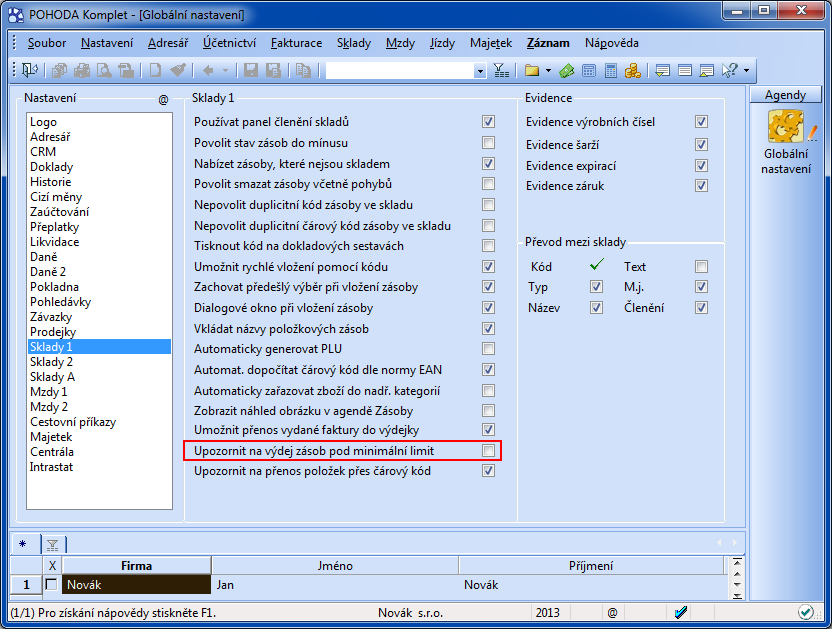Expand the toolbar options arrow after help icon
The height and width of the screenshot is (629, 832).
(747, 70)
